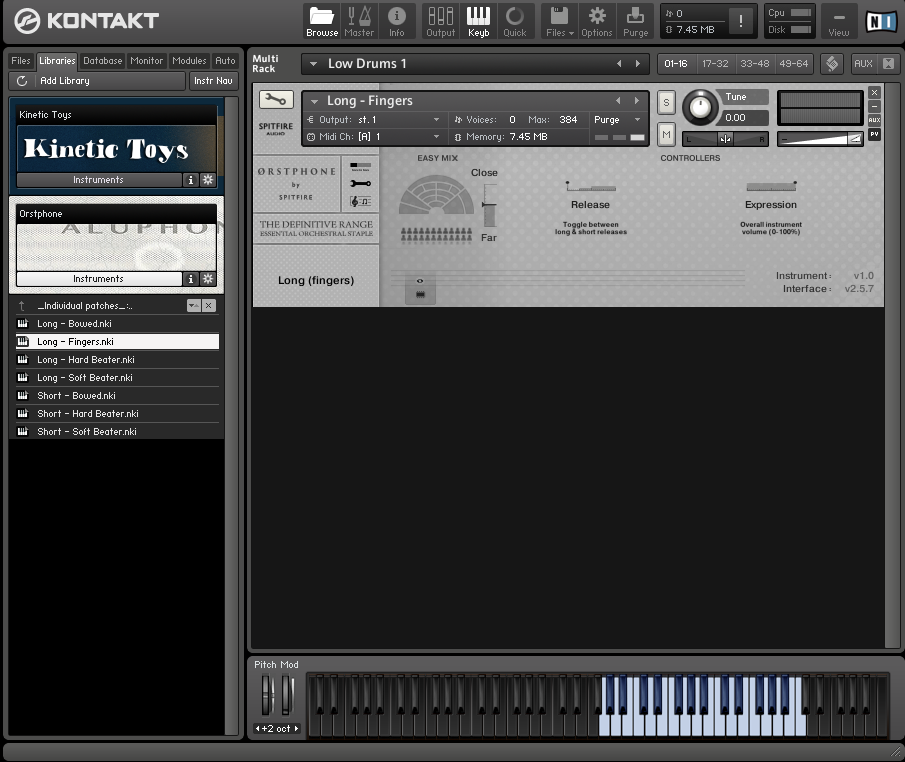The height and width of the screenshot is (762, 905).
Task: Select Long - Fingers.nki patch
Action: coord(117,342)
